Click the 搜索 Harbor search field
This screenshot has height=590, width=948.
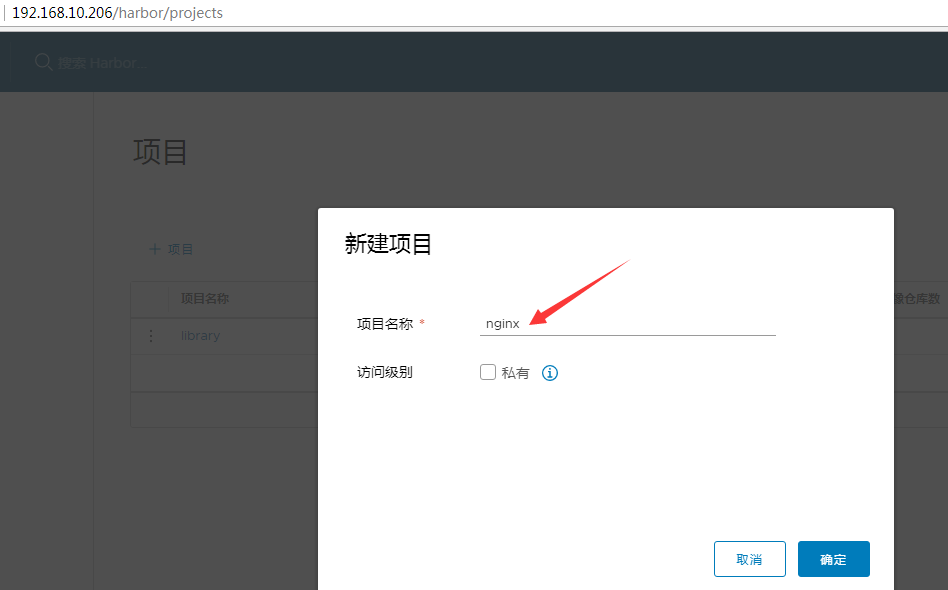point(103,63)
